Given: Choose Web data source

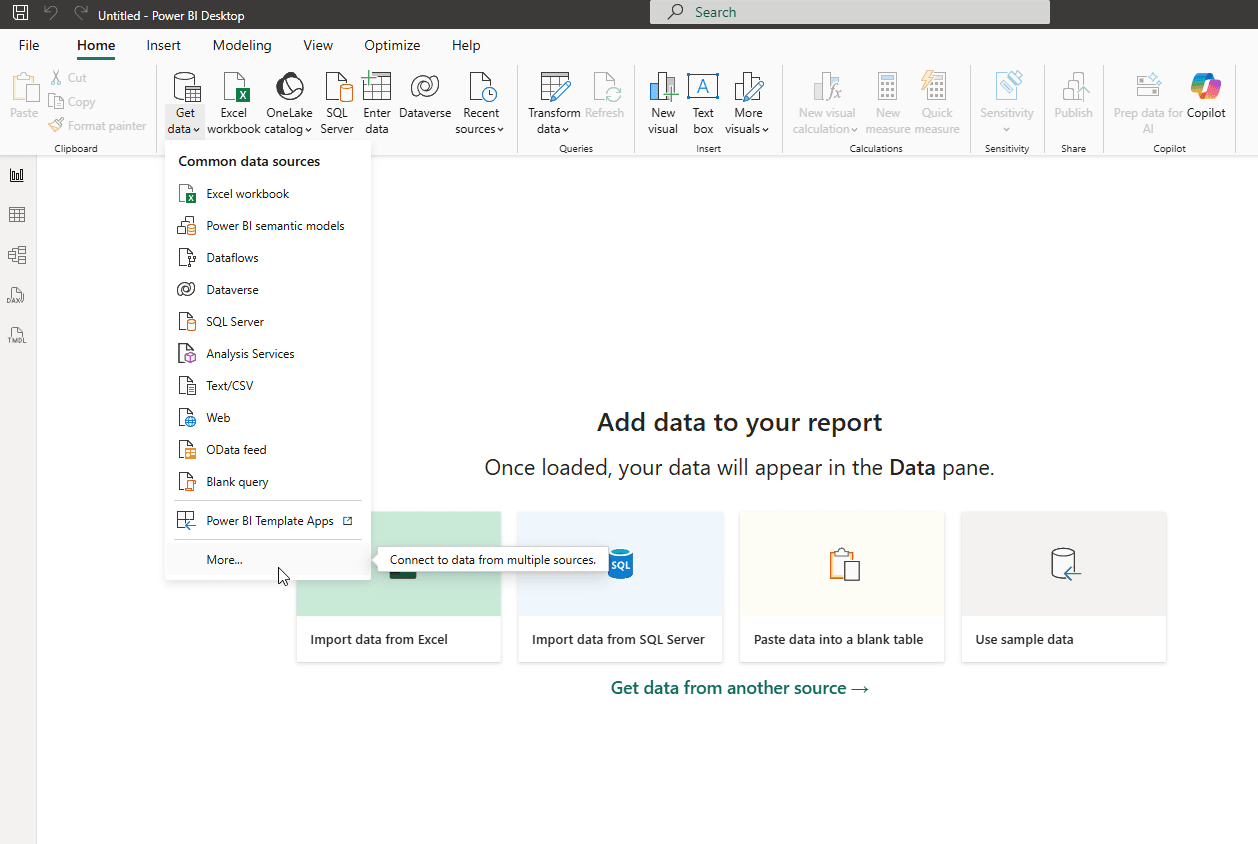Looking at the screenshot, I should coord(268,418).
